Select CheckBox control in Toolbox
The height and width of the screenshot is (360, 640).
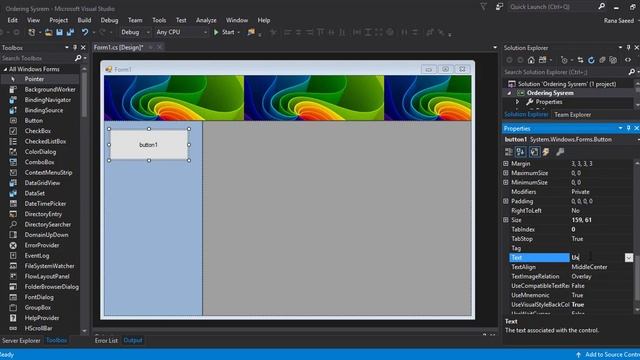click(38, 131)
